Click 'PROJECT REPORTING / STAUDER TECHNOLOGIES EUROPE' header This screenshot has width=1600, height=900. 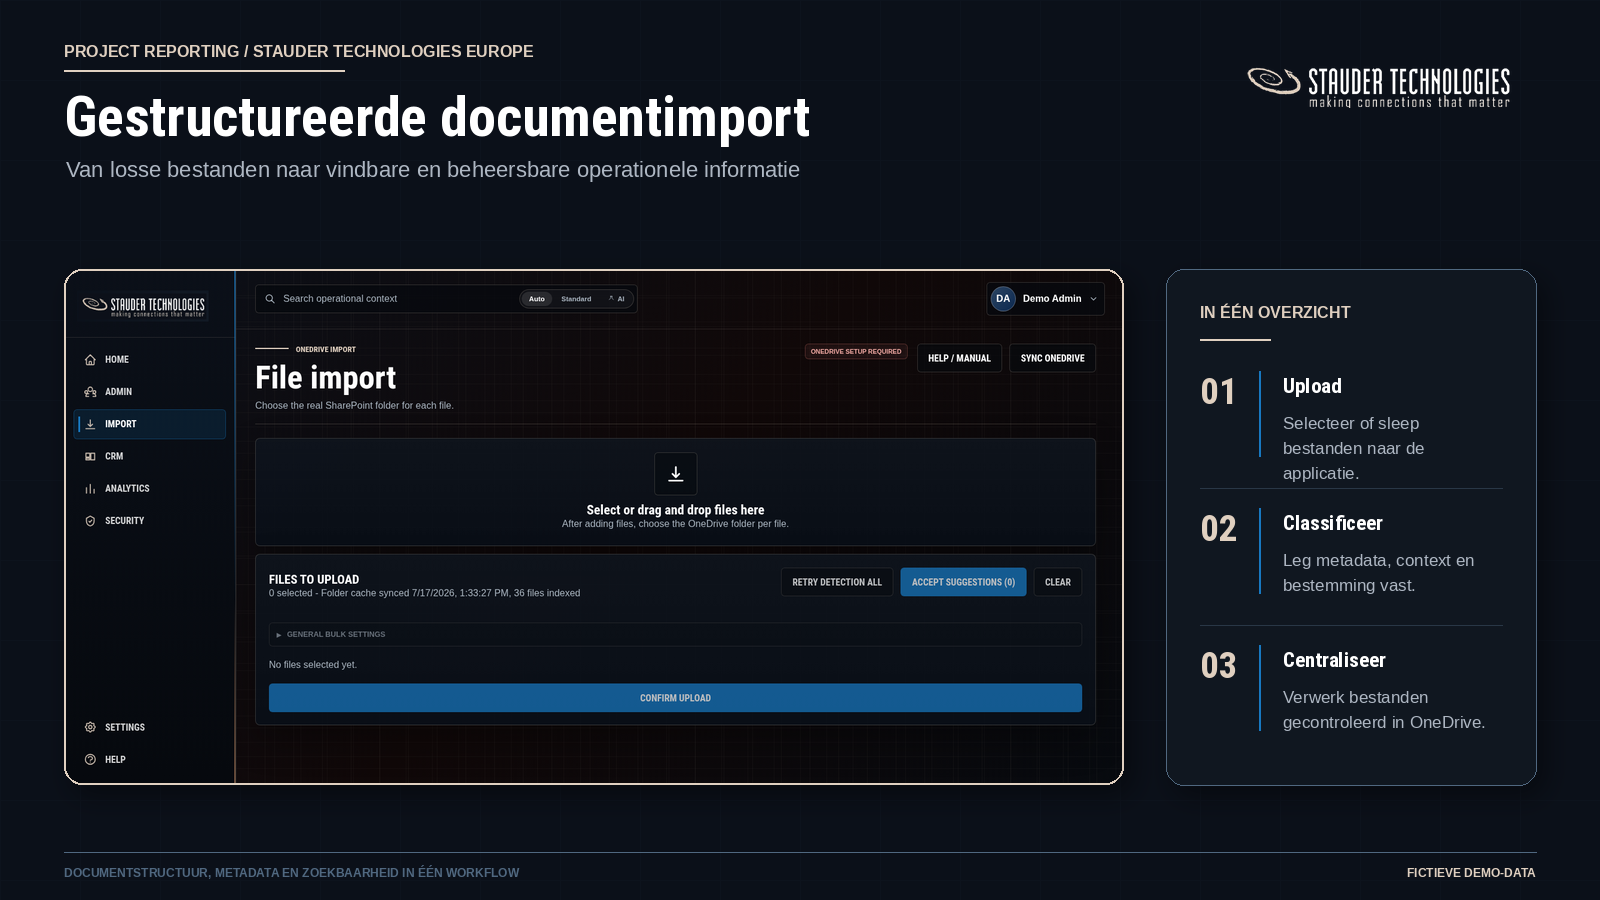298,51
